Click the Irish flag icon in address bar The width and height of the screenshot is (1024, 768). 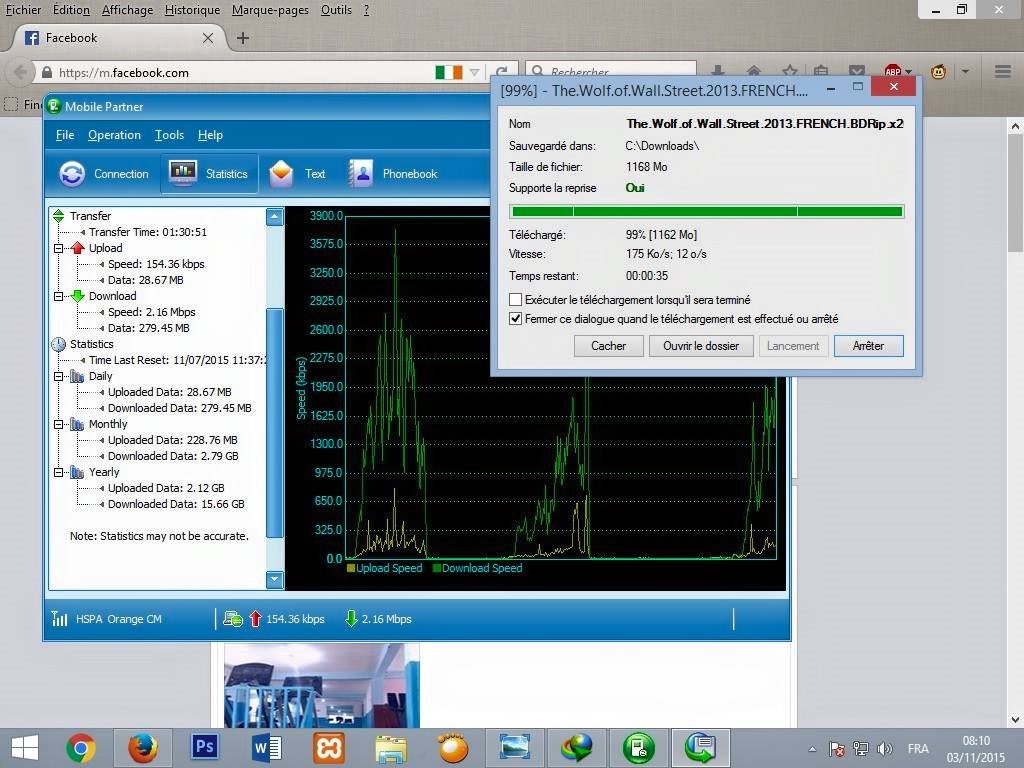tap(449, 72)
